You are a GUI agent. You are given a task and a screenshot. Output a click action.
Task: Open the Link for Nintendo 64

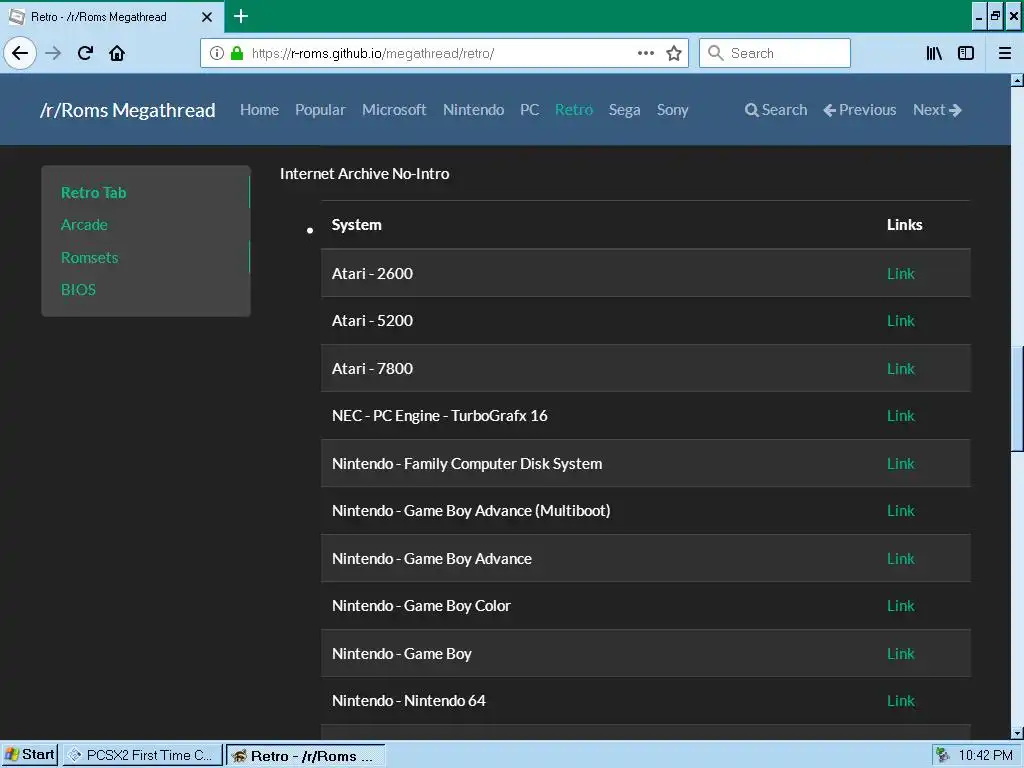pyautogui.click(x=901, y=701)
